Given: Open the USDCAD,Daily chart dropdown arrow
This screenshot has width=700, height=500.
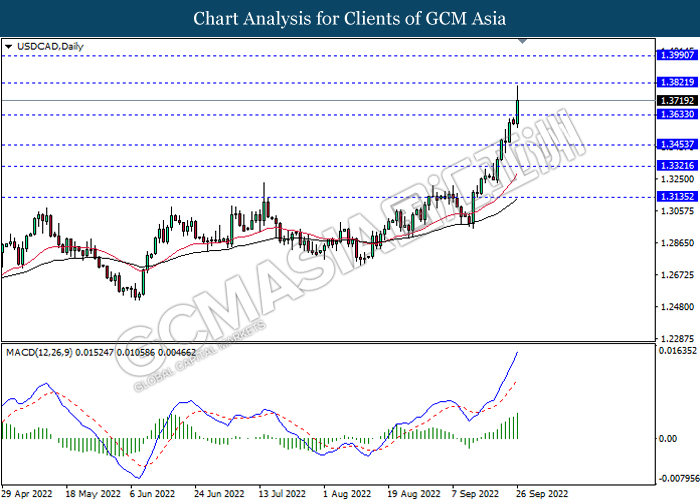Looking at the screenshot, I should 8,46.
